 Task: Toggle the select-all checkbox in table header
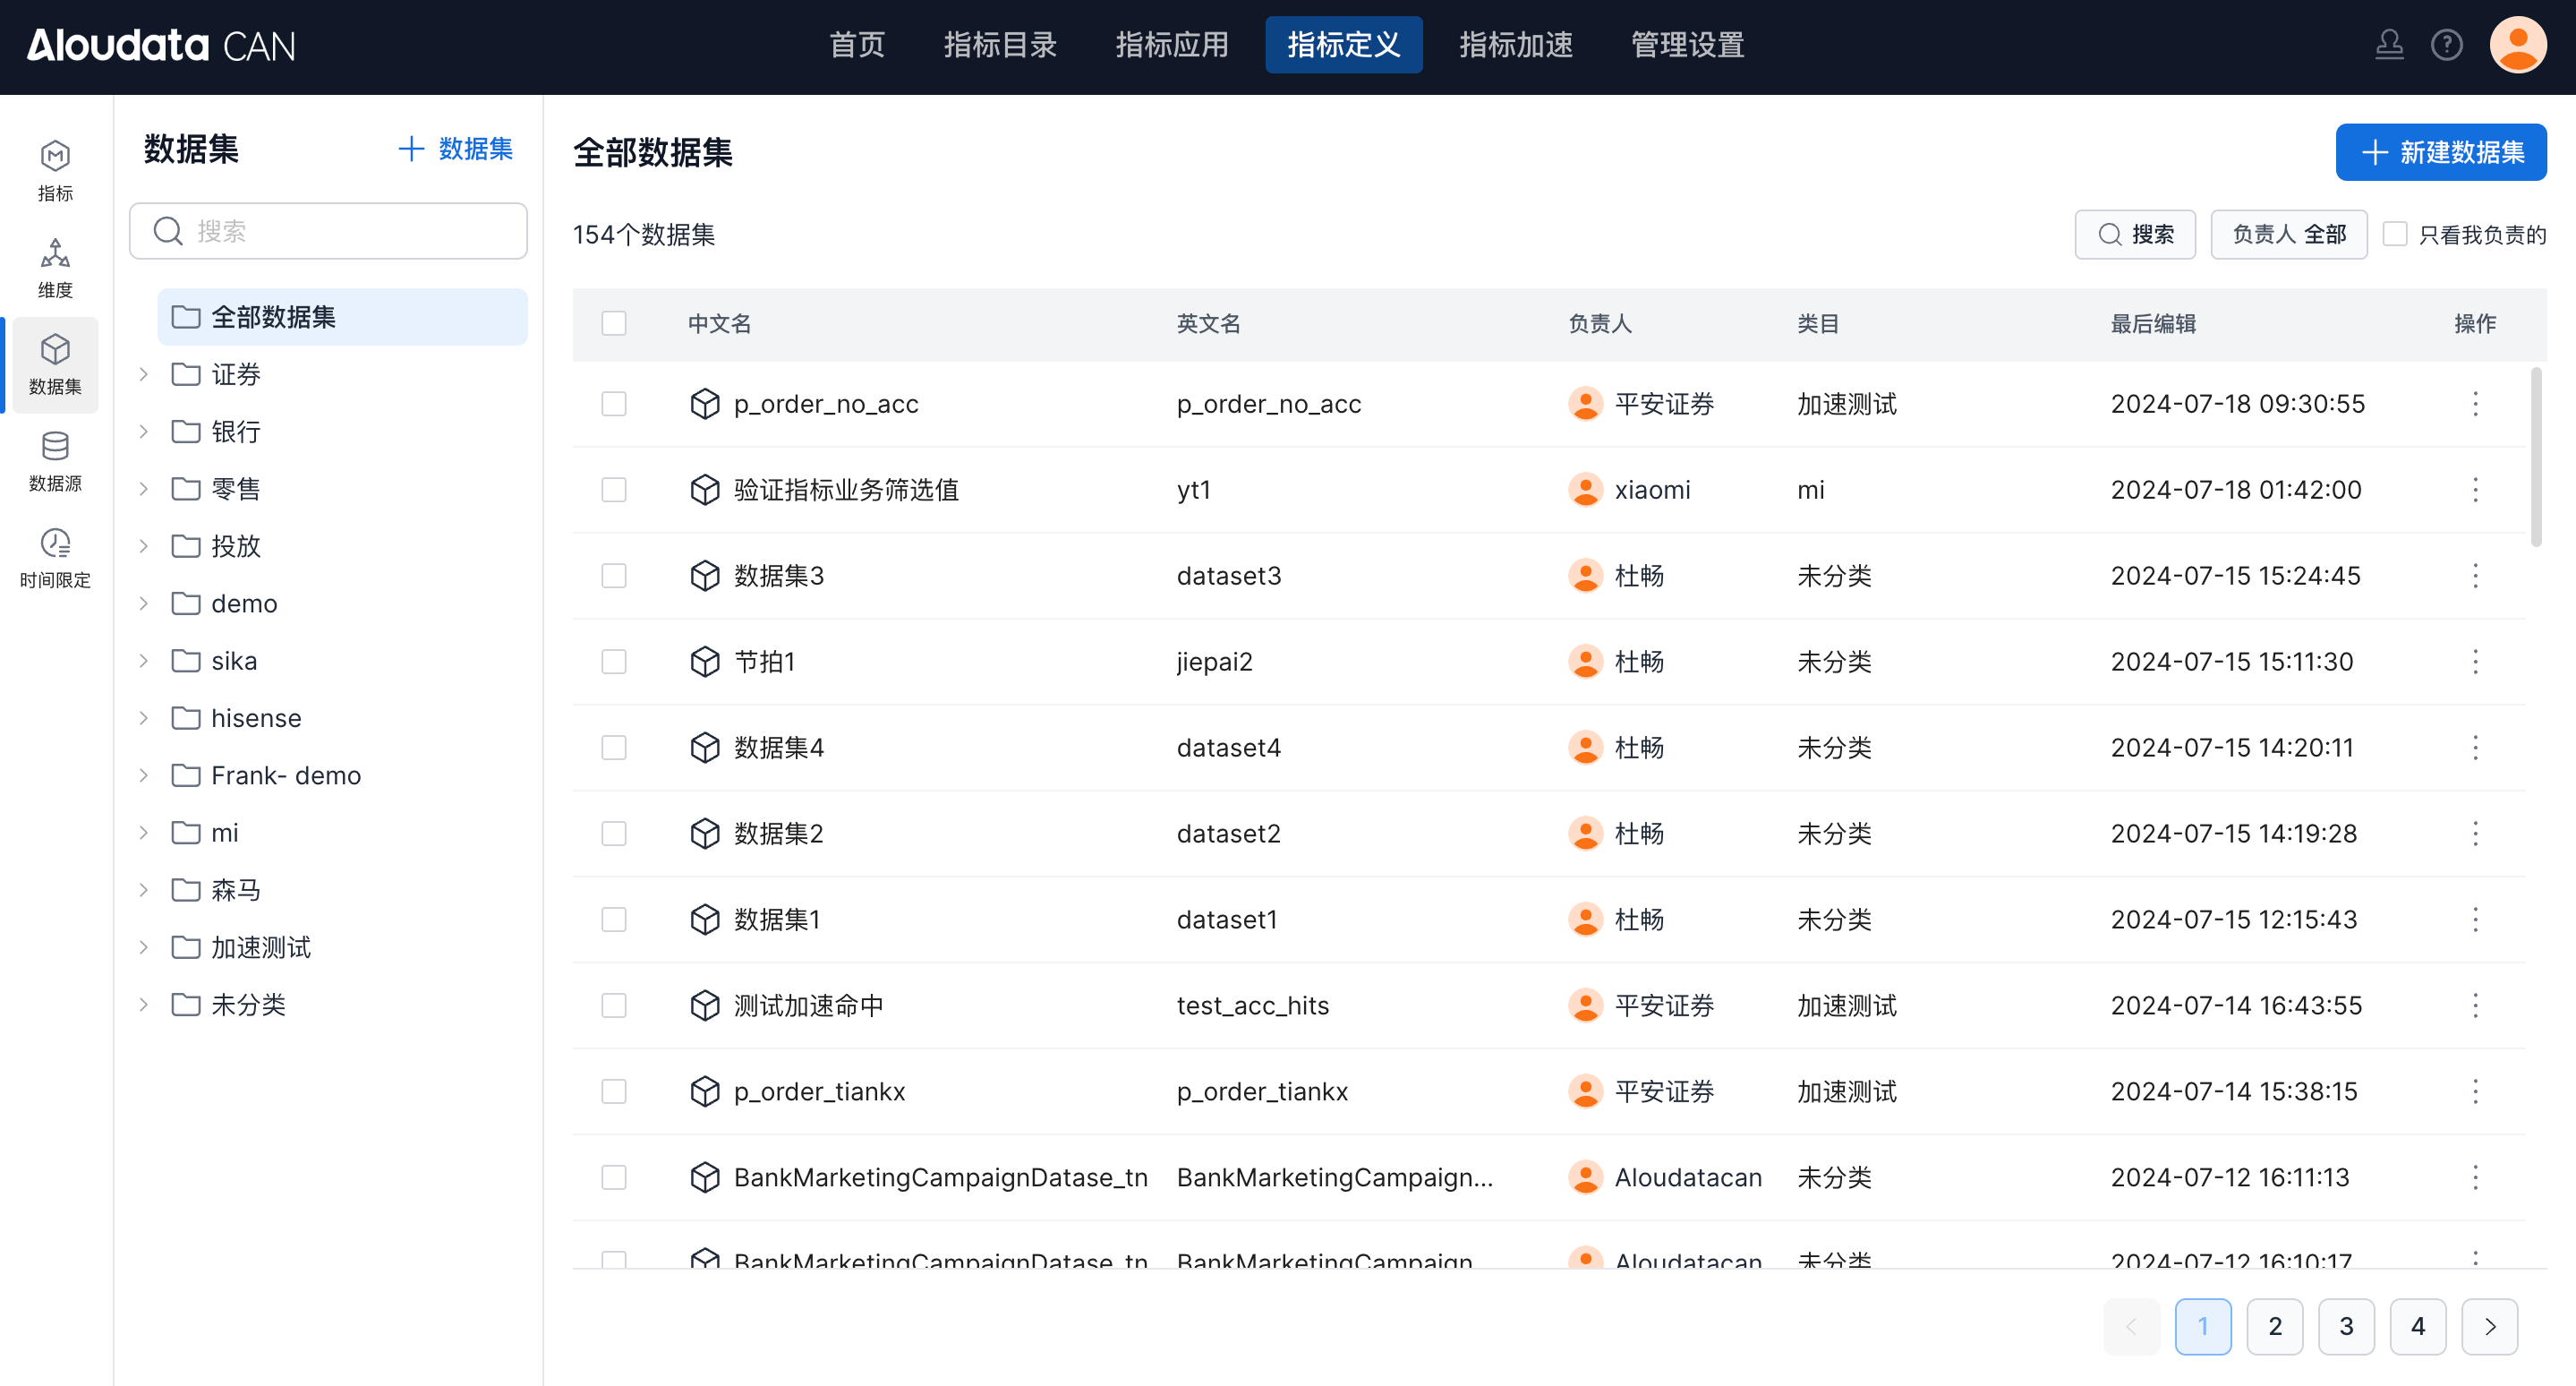coord(614,324)
